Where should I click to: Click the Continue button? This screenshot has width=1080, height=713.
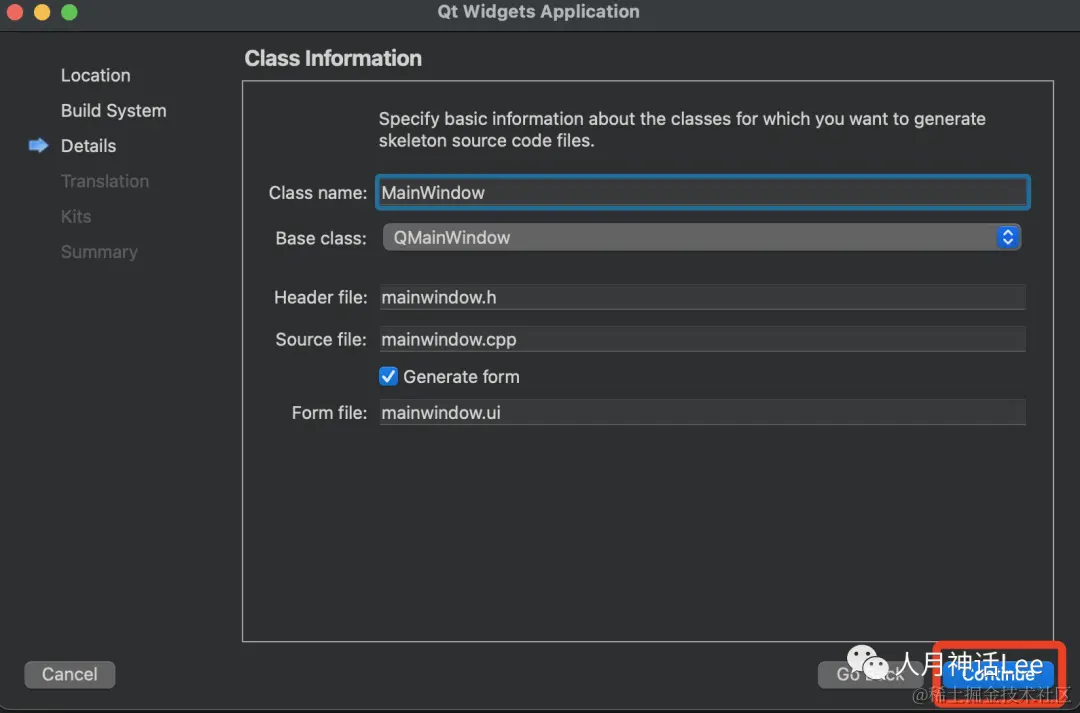(998, 674)
